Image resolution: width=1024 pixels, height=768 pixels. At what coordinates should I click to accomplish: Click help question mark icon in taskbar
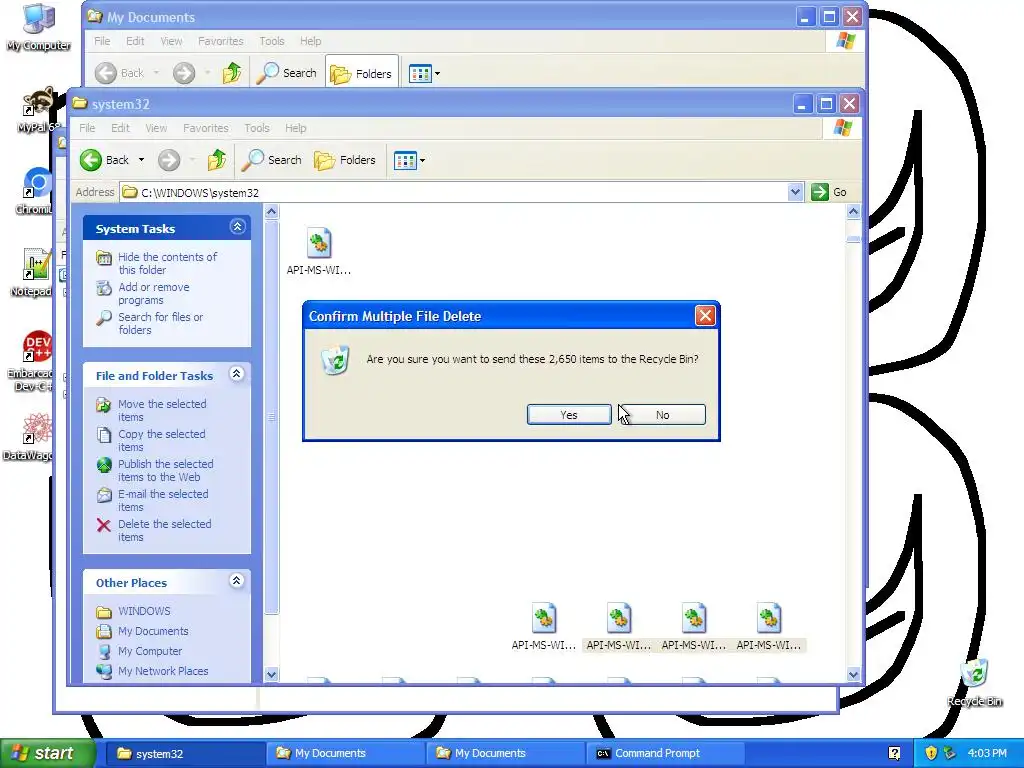[894, 753]
